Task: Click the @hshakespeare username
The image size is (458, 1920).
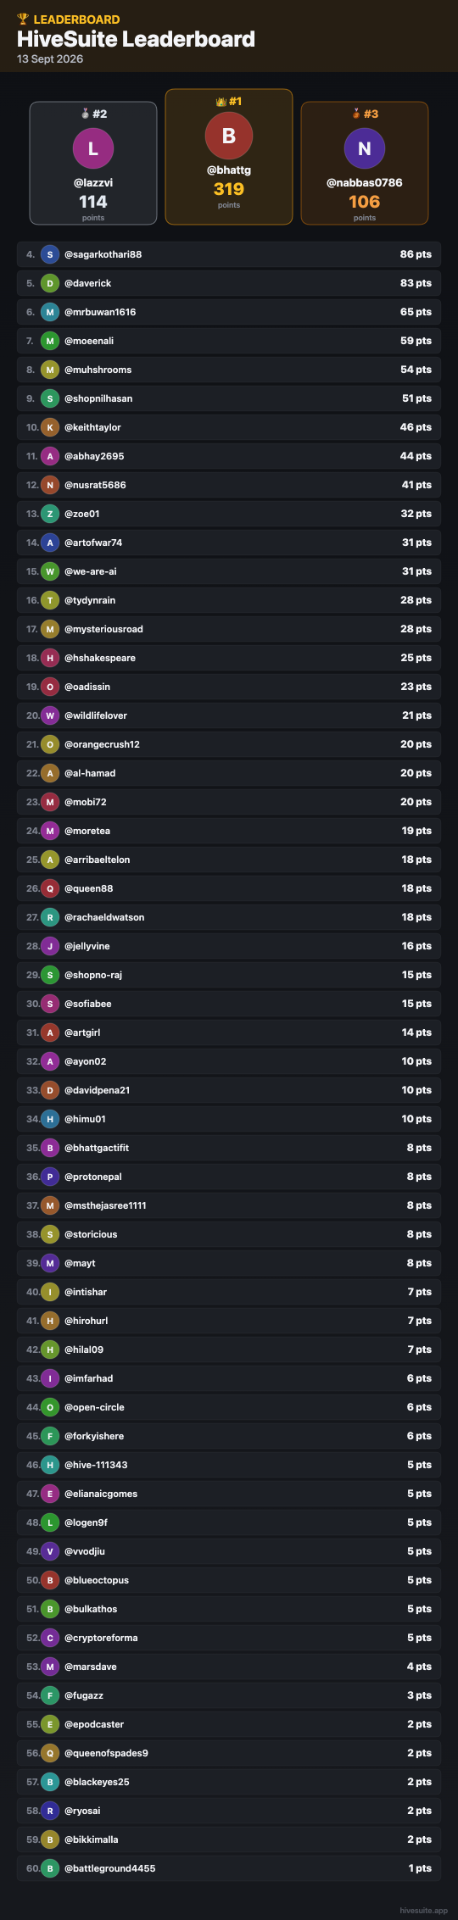Action: [x=100, y=658]
